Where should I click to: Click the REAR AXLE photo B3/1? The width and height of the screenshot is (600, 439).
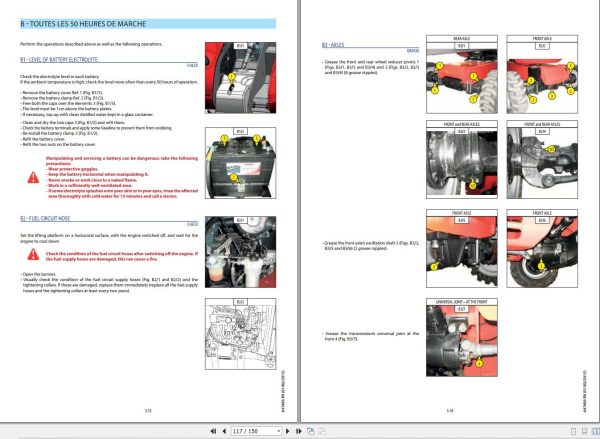pyautogui.click(x=462, y=74)
